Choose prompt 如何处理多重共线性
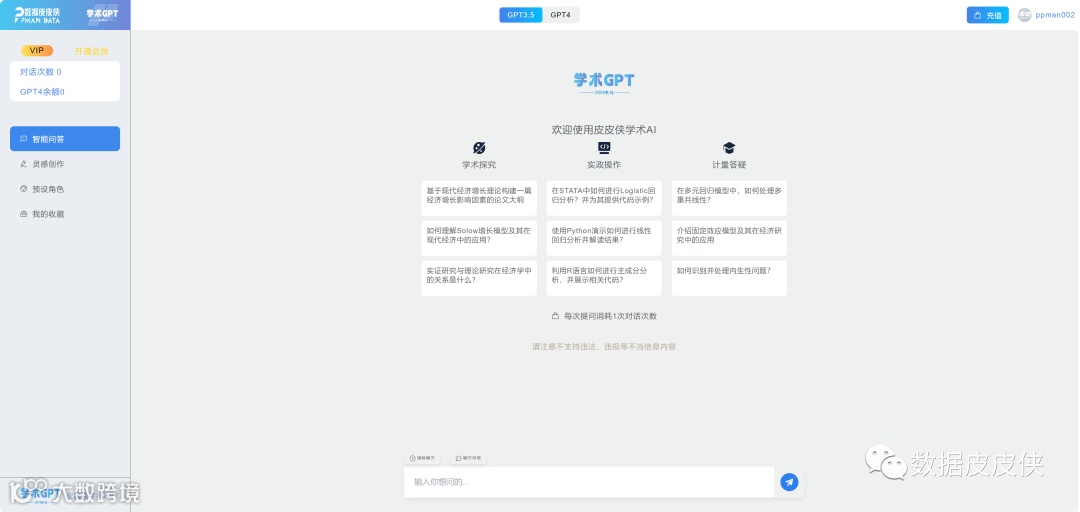This screenshot has height=512, width=1080. (x=729, y=198)
